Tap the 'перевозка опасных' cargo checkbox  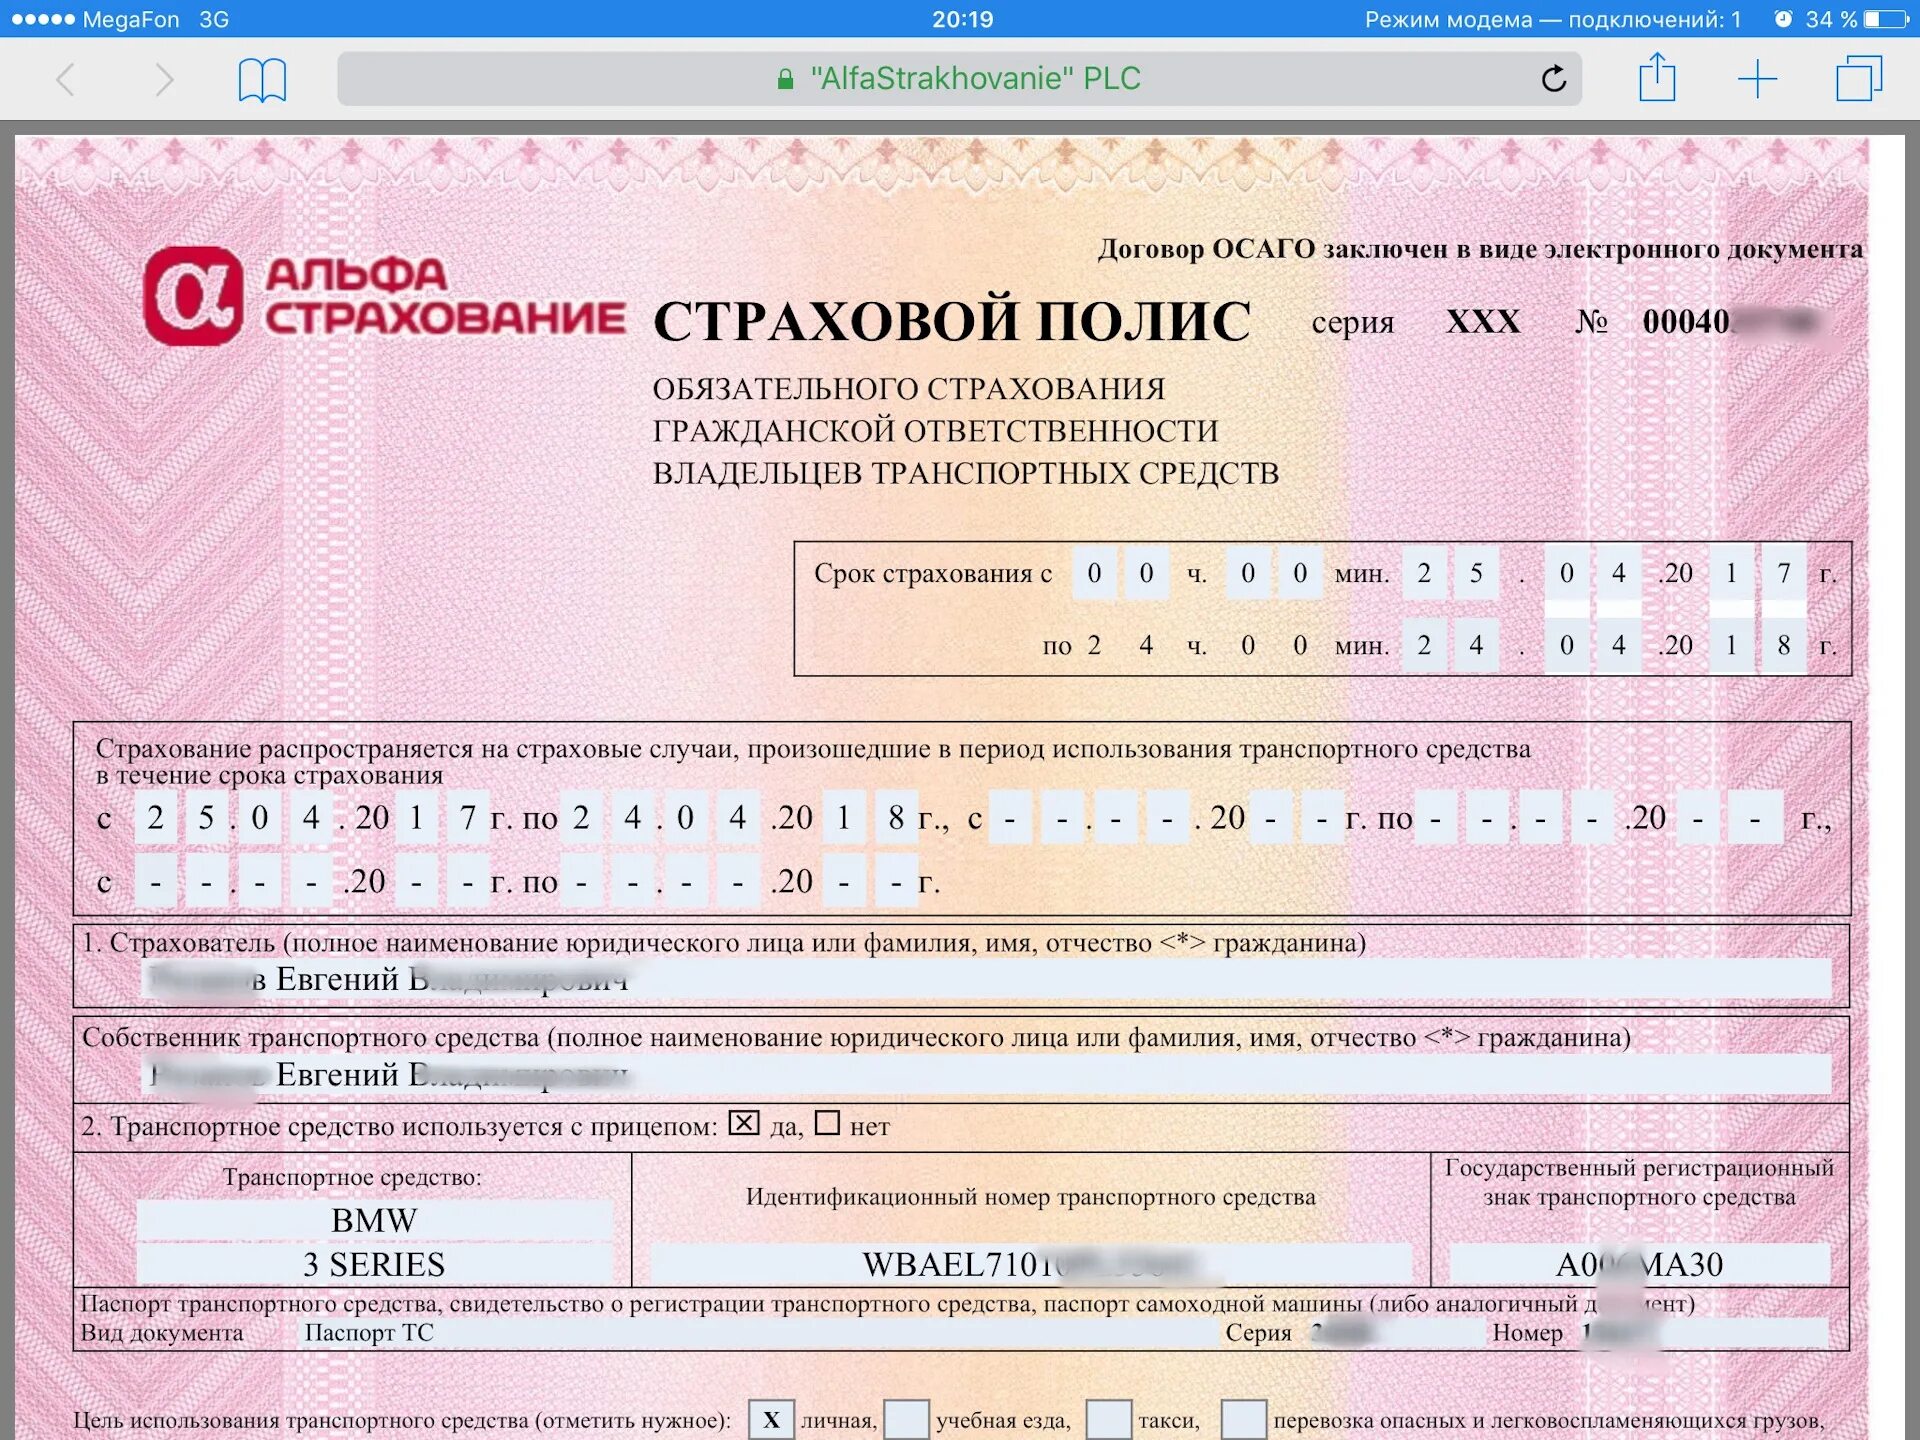[x=1244, y=1420]
